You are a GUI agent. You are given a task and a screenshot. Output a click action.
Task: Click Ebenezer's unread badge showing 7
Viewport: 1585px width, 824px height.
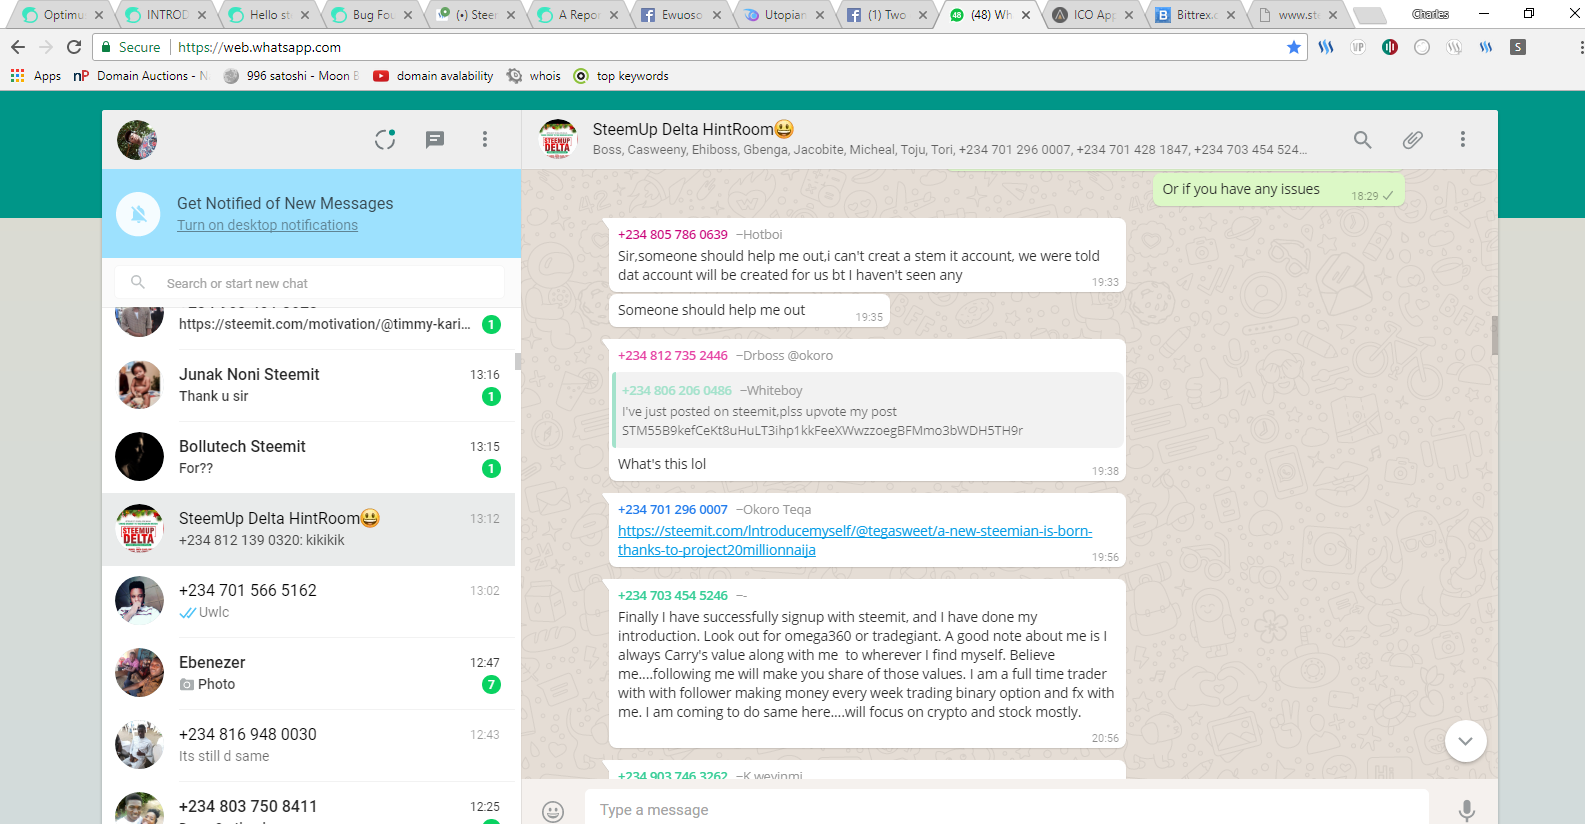491,685
